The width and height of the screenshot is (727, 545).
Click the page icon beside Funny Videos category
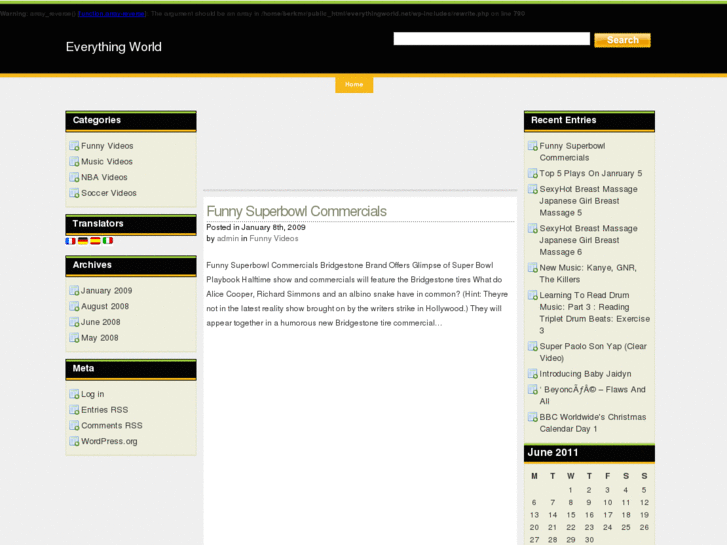[x=74, y=146]
